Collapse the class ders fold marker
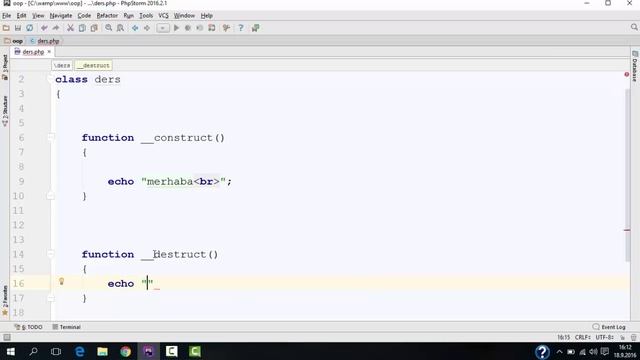Viewport: 640px width, 360px height. 51,79
